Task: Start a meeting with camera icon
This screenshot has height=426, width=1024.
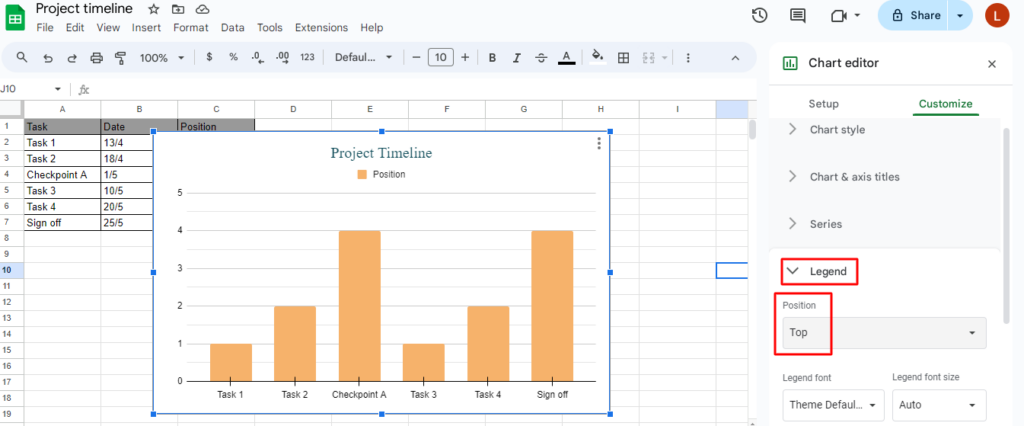Action: click(839, 16)
